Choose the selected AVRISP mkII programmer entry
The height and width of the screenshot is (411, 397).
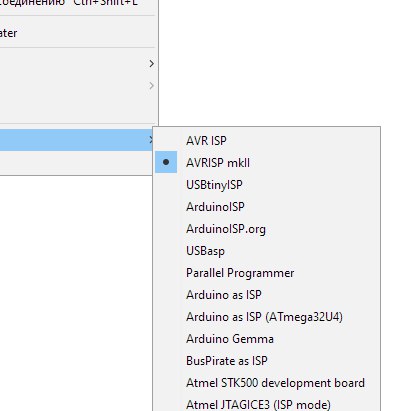coord(266,162)
